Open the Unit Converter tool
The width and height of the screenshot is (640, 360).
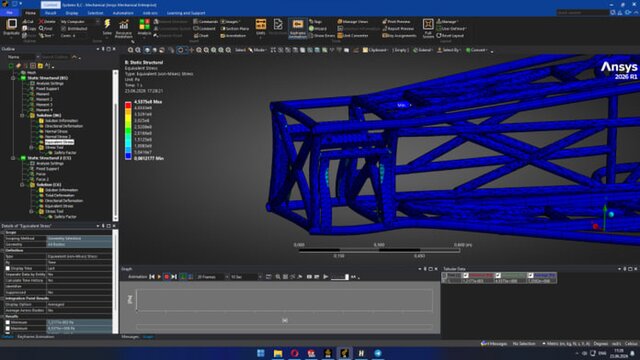coord(353,36)
